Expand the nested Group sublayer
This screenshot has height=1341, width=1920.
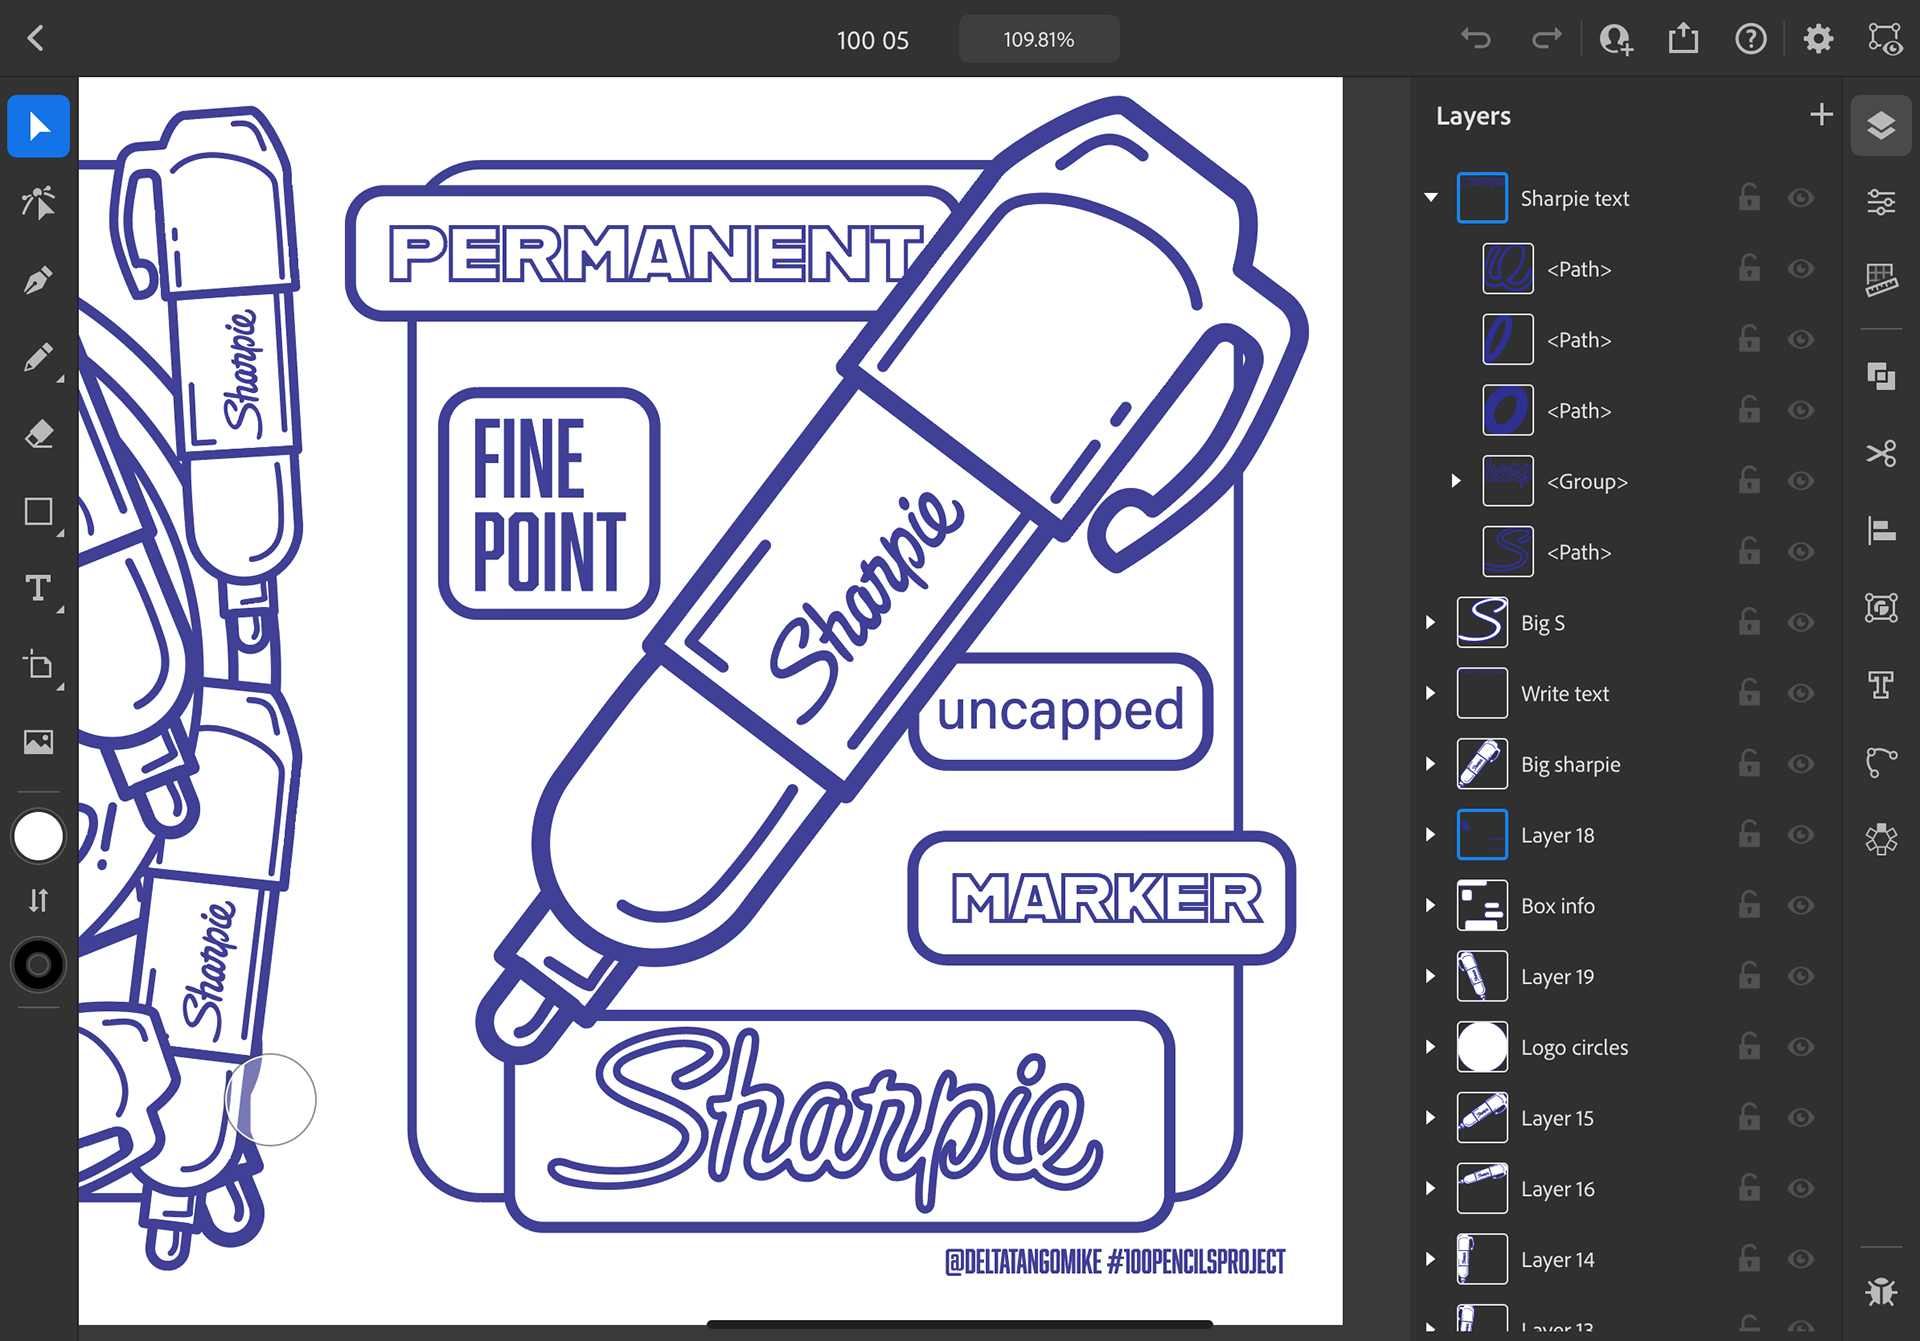click(x=1456, y=482)
